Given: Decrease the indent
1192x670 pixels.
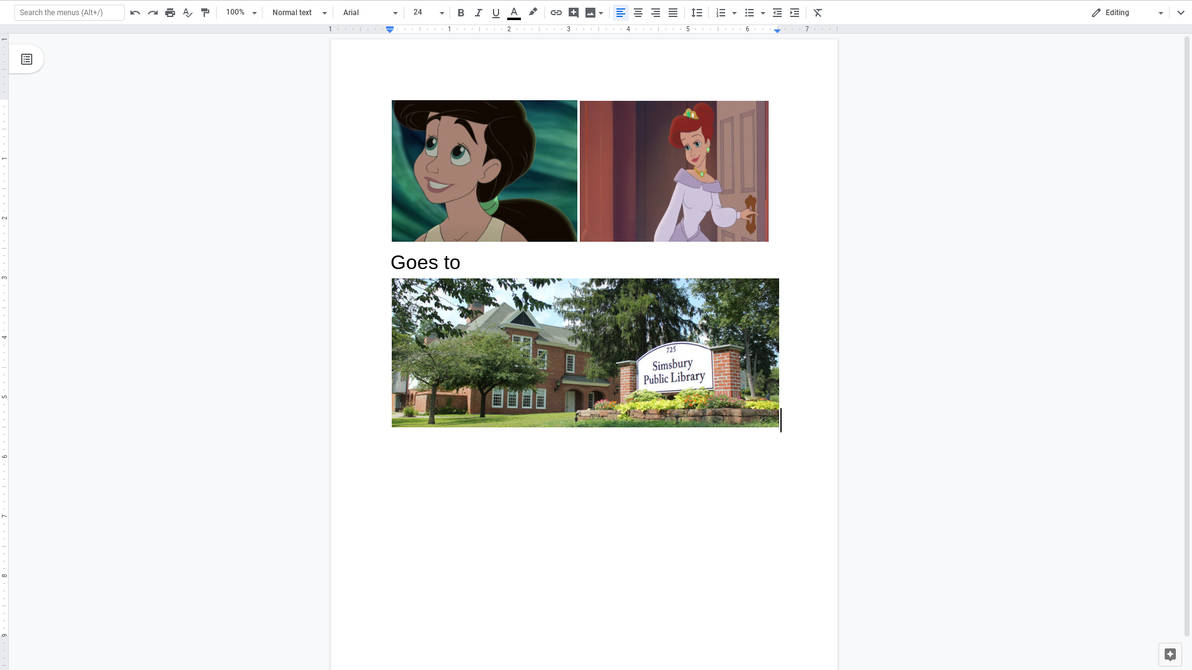Looking at the screenshot, I should coord(777,13).
